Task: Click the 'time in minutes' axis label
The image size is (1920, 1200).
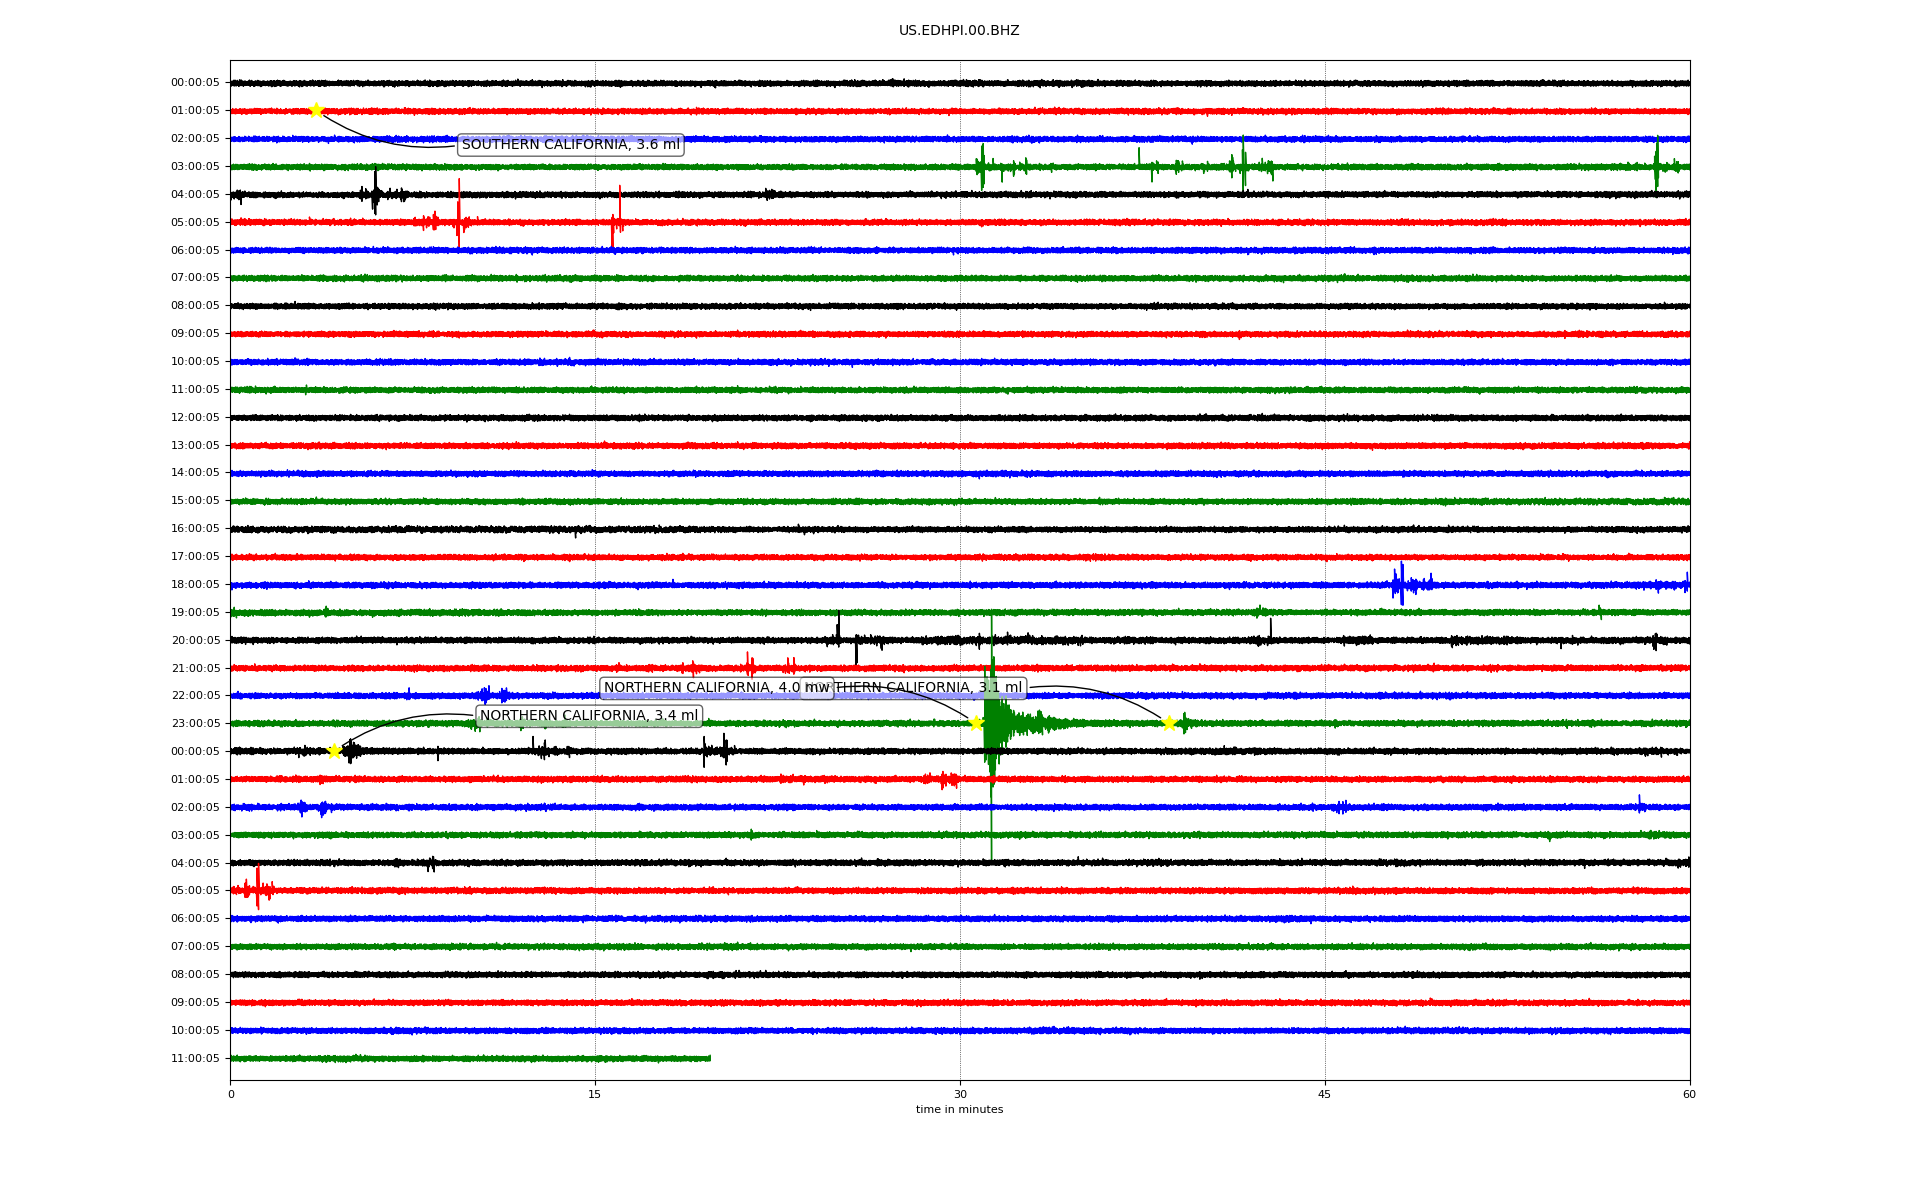Action: (x=958, y=1109)
